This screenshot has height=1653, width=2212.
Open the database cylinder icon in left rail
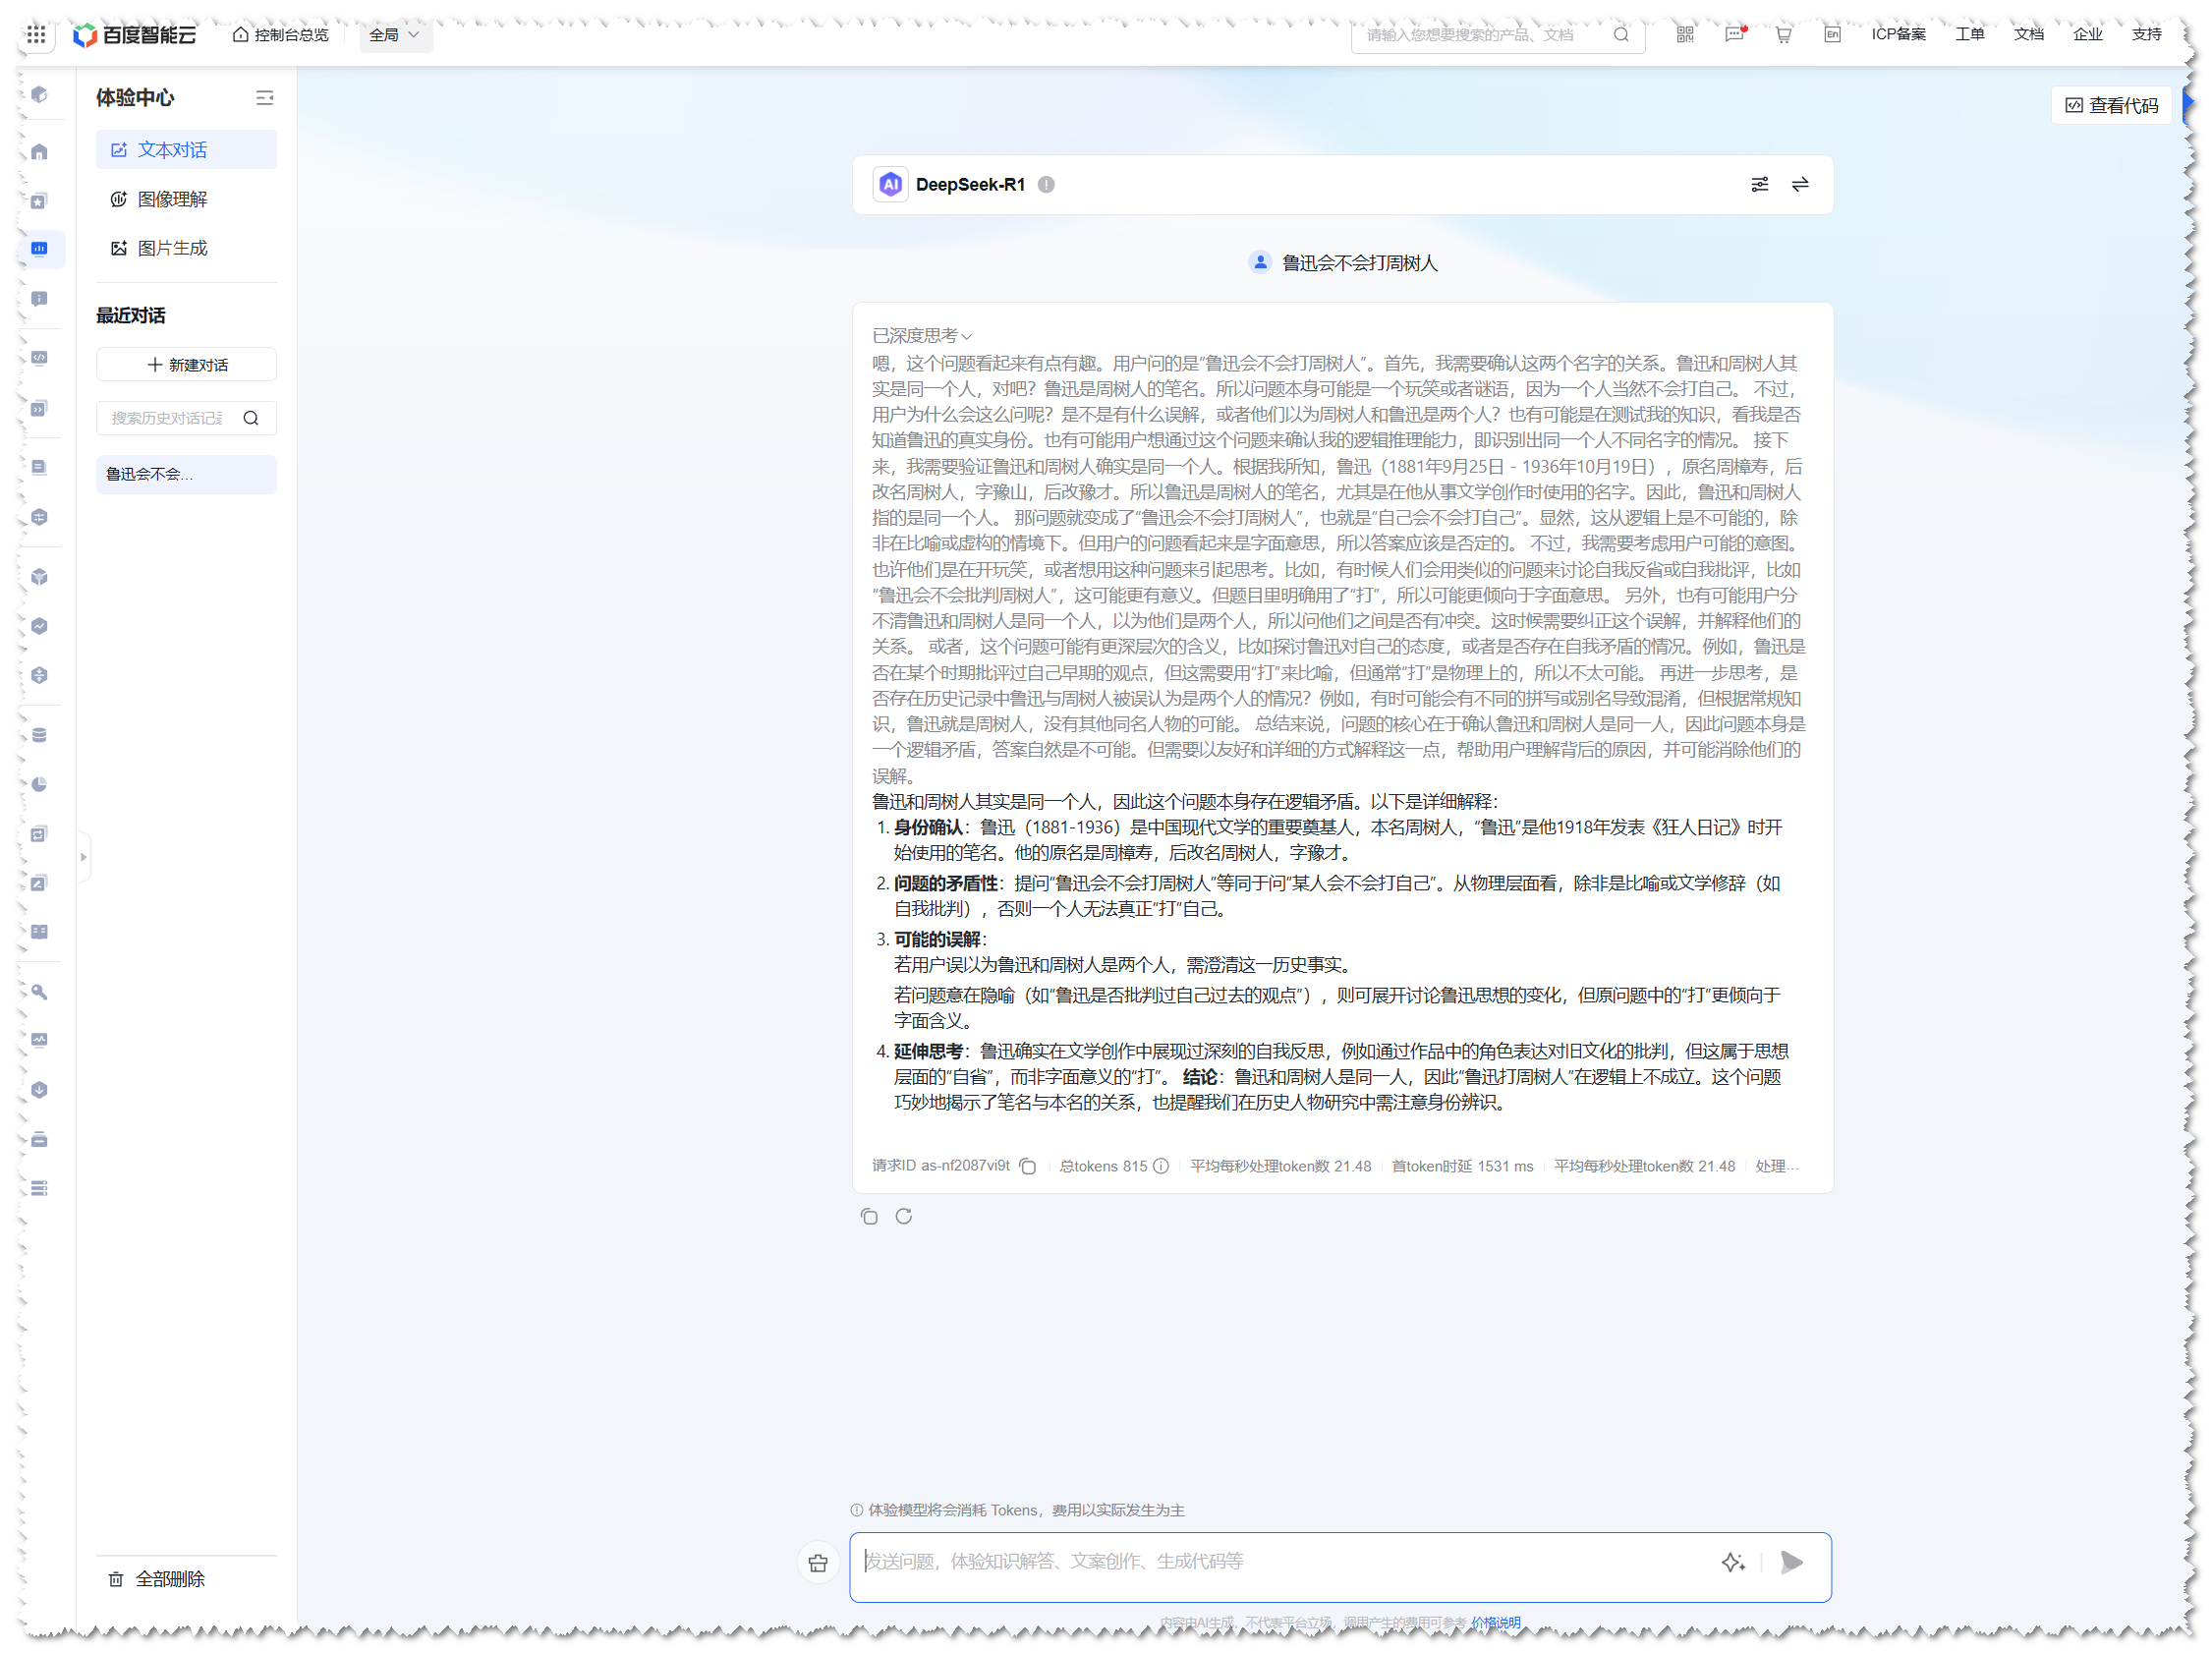pyautogui.click(x=39, y=735)
